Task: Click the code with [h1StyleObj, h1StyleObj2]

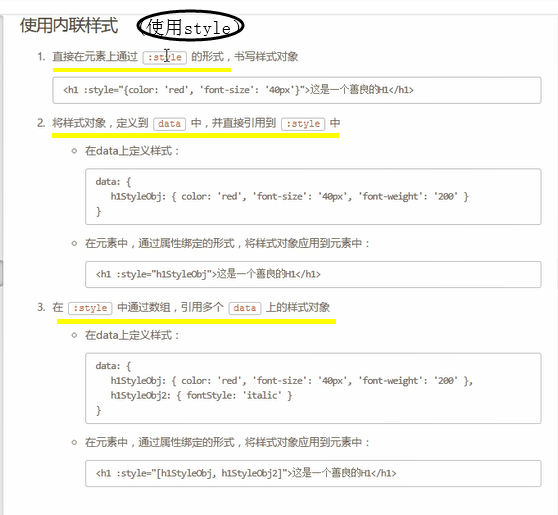Action: pyautogui.click(x=246, y=473)
